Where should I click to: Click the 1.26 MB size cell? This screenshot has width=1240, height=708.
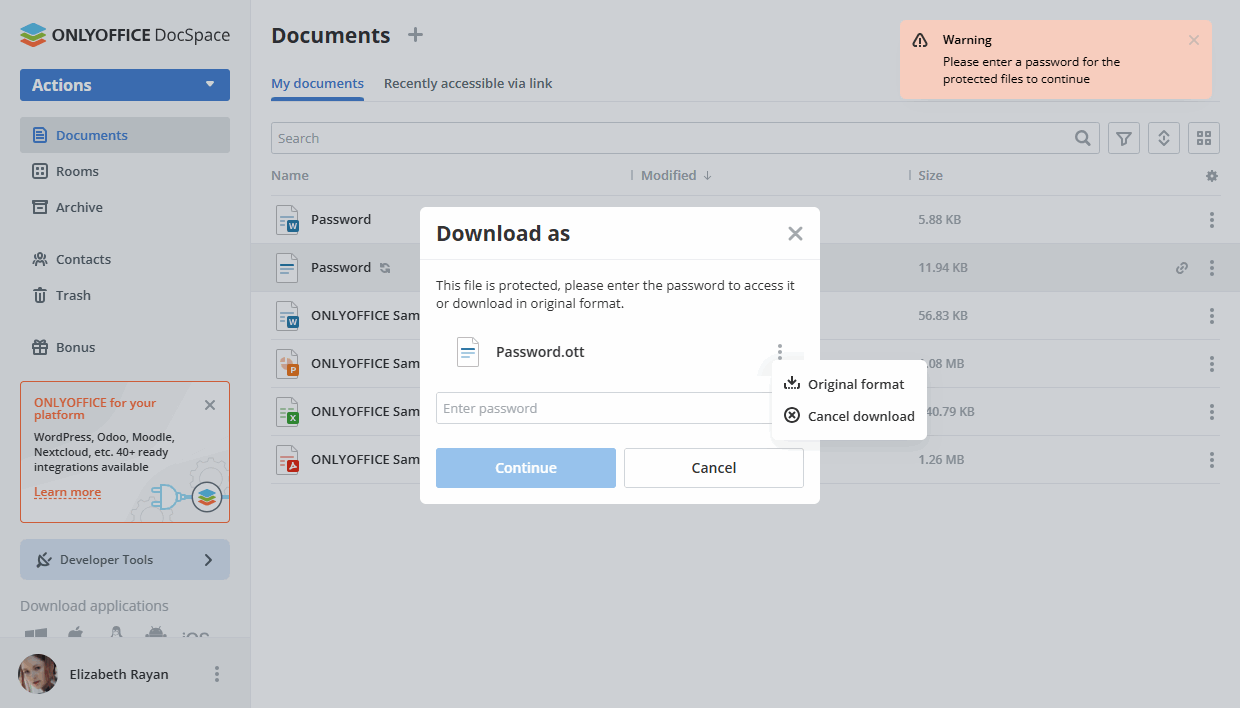point(941,460)
